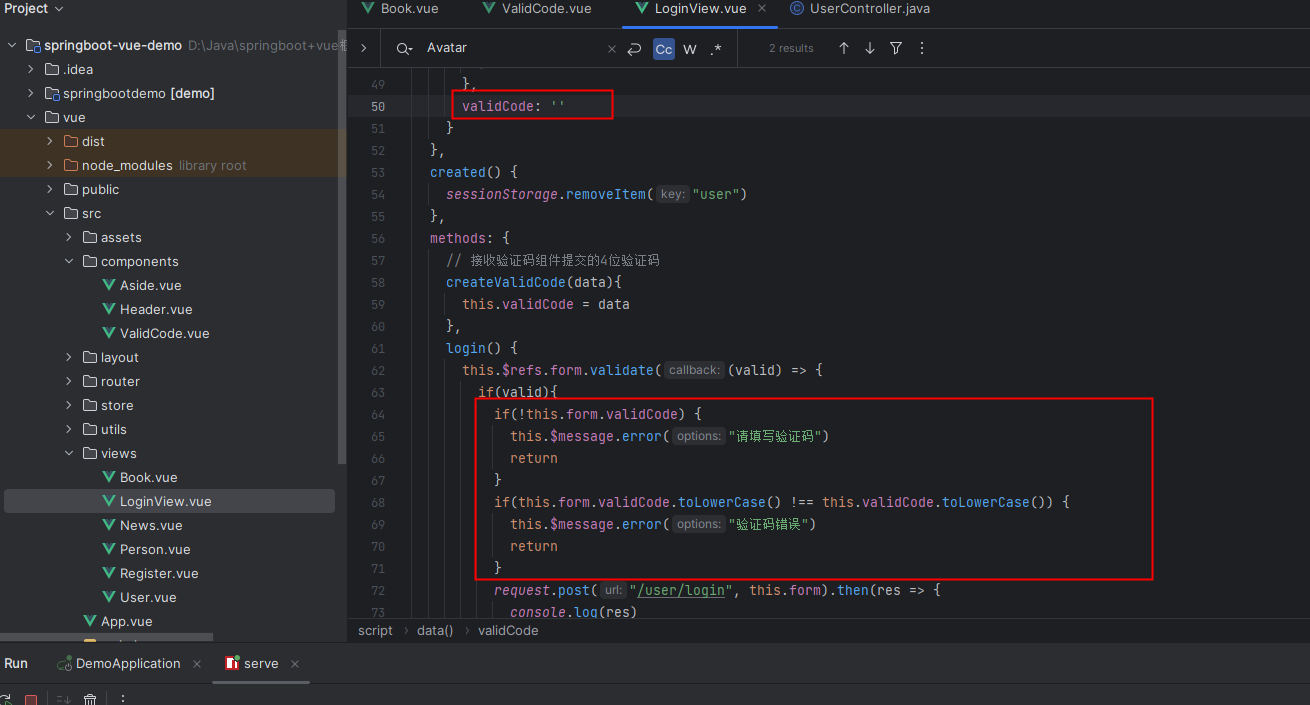
Task: Toggle whole Words (W) search option
Action: (690, 49)
